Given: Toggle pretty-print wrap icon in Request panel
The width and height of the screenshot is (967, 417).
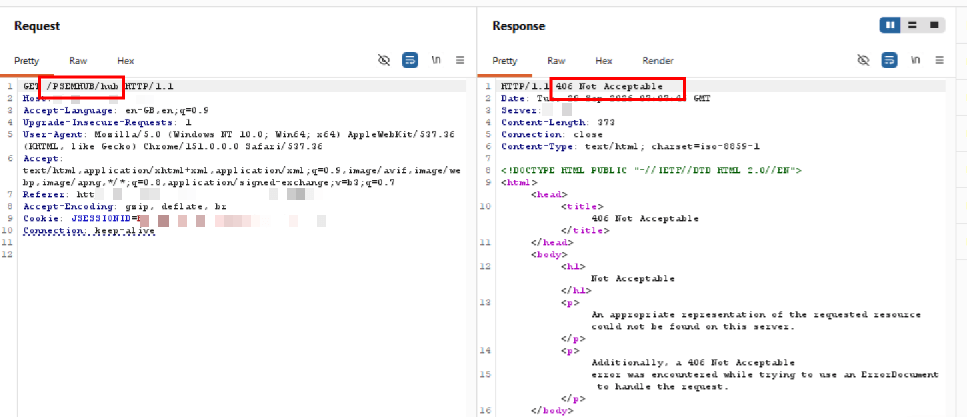Looking at the screenshot, I should click(x=410, y=60).
